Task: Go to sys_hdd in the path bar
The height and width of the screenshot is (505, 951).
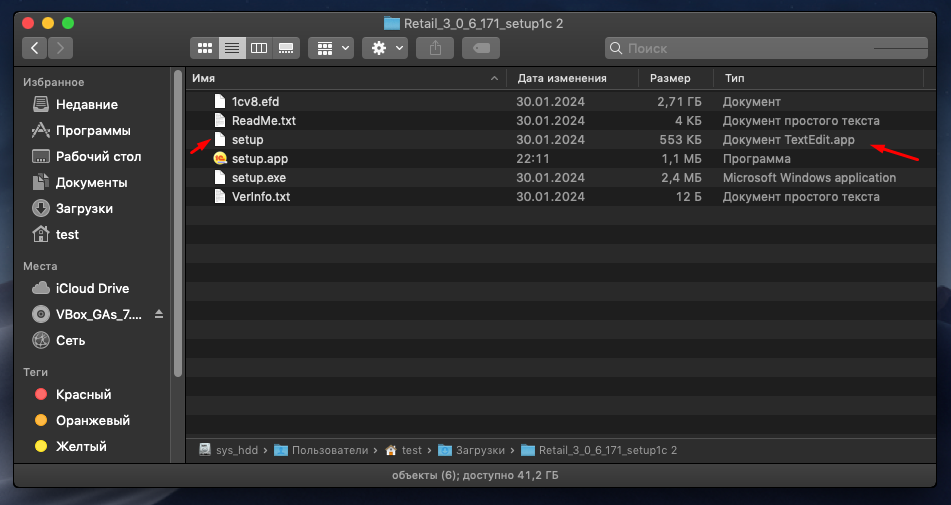Action: (x=229, y=450)
